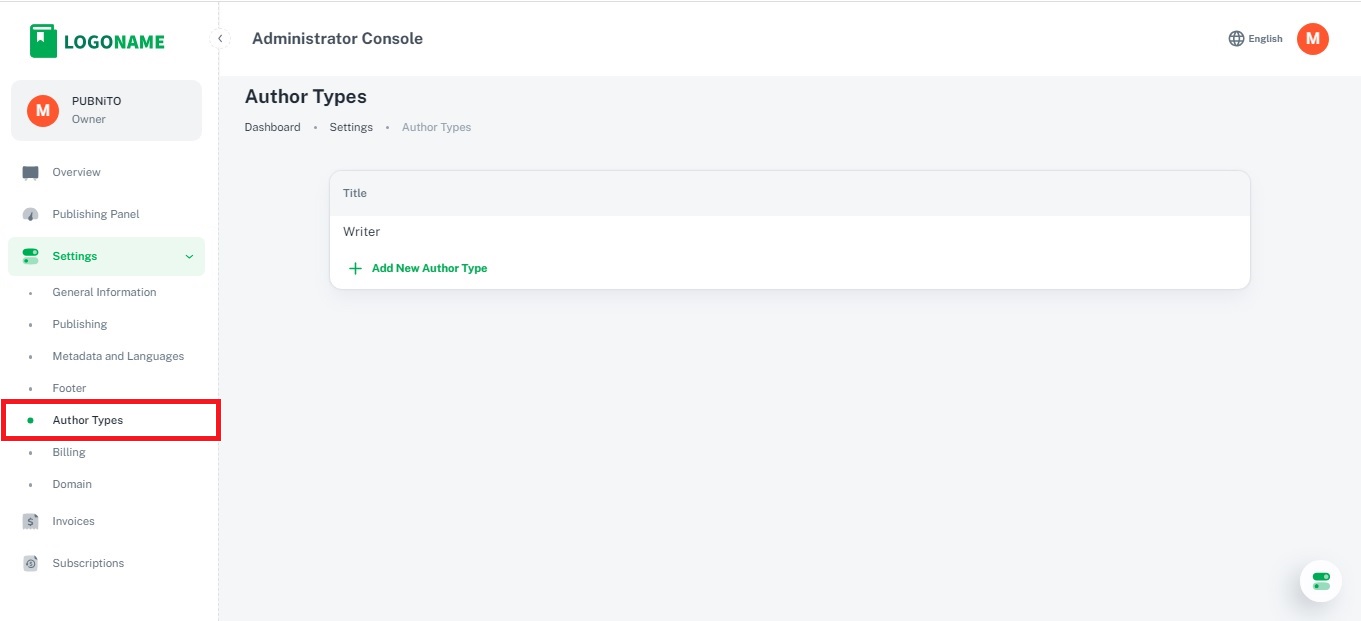
Task: Select the Writer row in the table
Action: click(362, 232)
